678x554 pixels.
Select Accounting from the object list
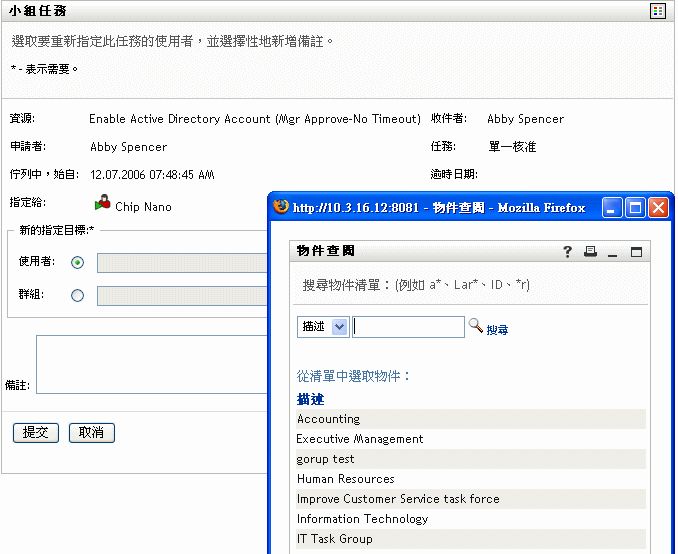pos(471,419)
